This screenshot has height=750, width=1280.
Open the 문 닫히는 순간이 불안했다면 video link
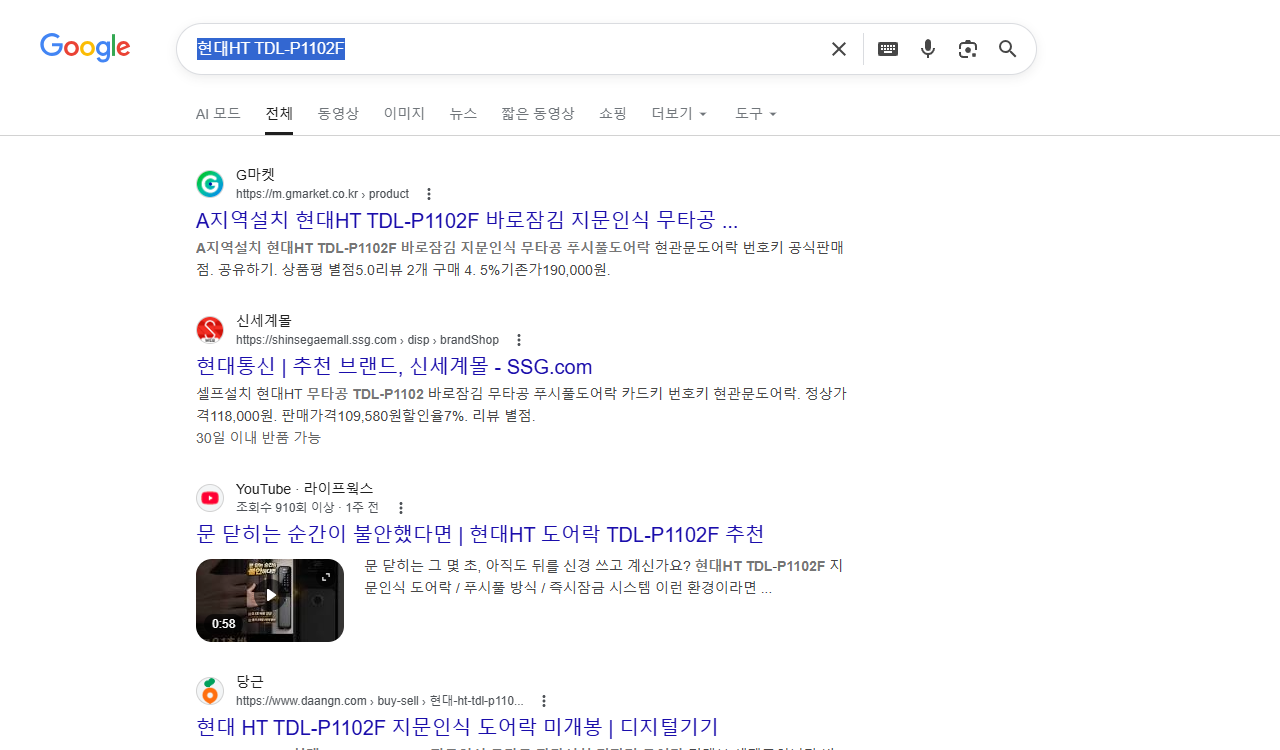(x=480, y=533)
